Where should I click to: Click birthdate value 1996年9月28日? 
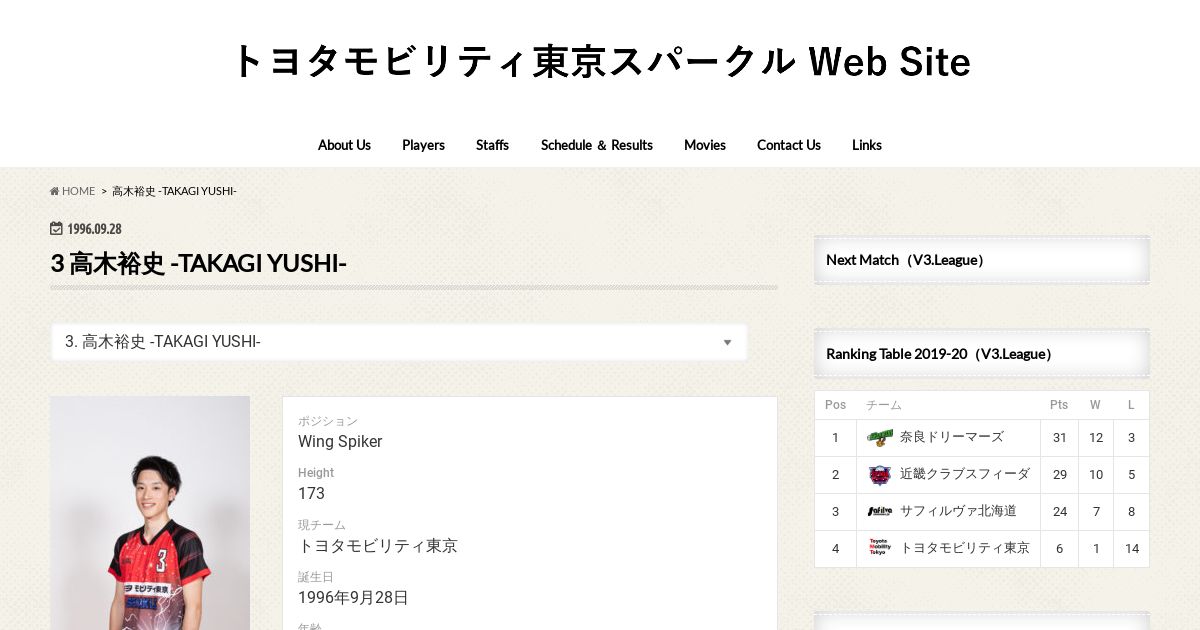[353, 598]
